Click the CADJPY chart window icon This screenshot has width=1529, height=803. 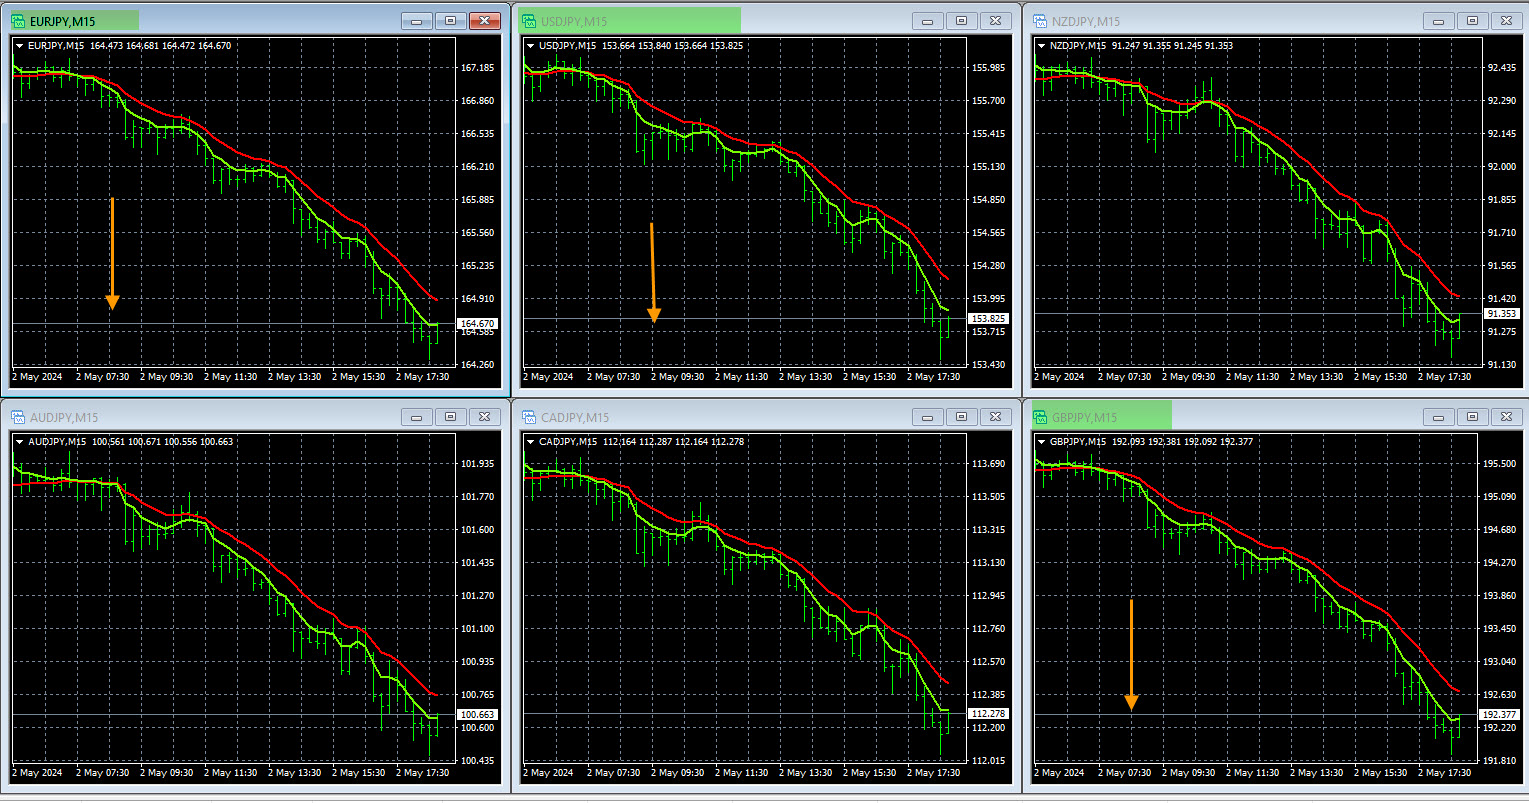coord(528,417)
